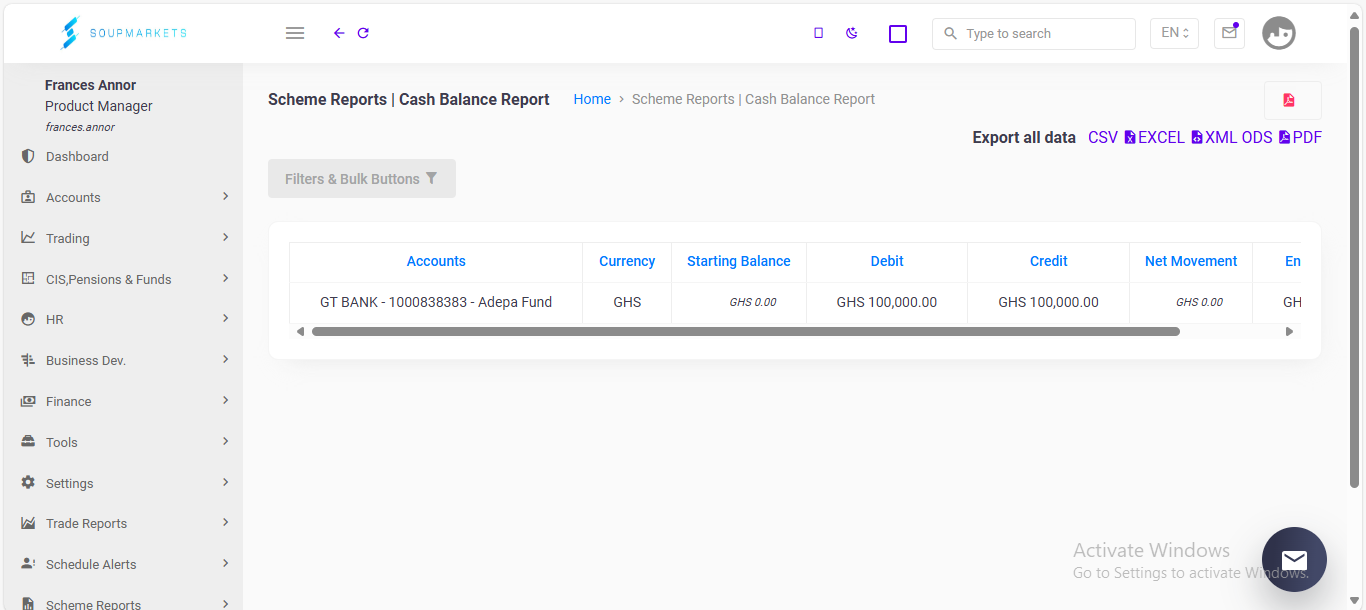Expand the Business Dev. chevron
The width and height of the screenshot is (1366, 610).
pyautogui.click(x=226, y=359)
